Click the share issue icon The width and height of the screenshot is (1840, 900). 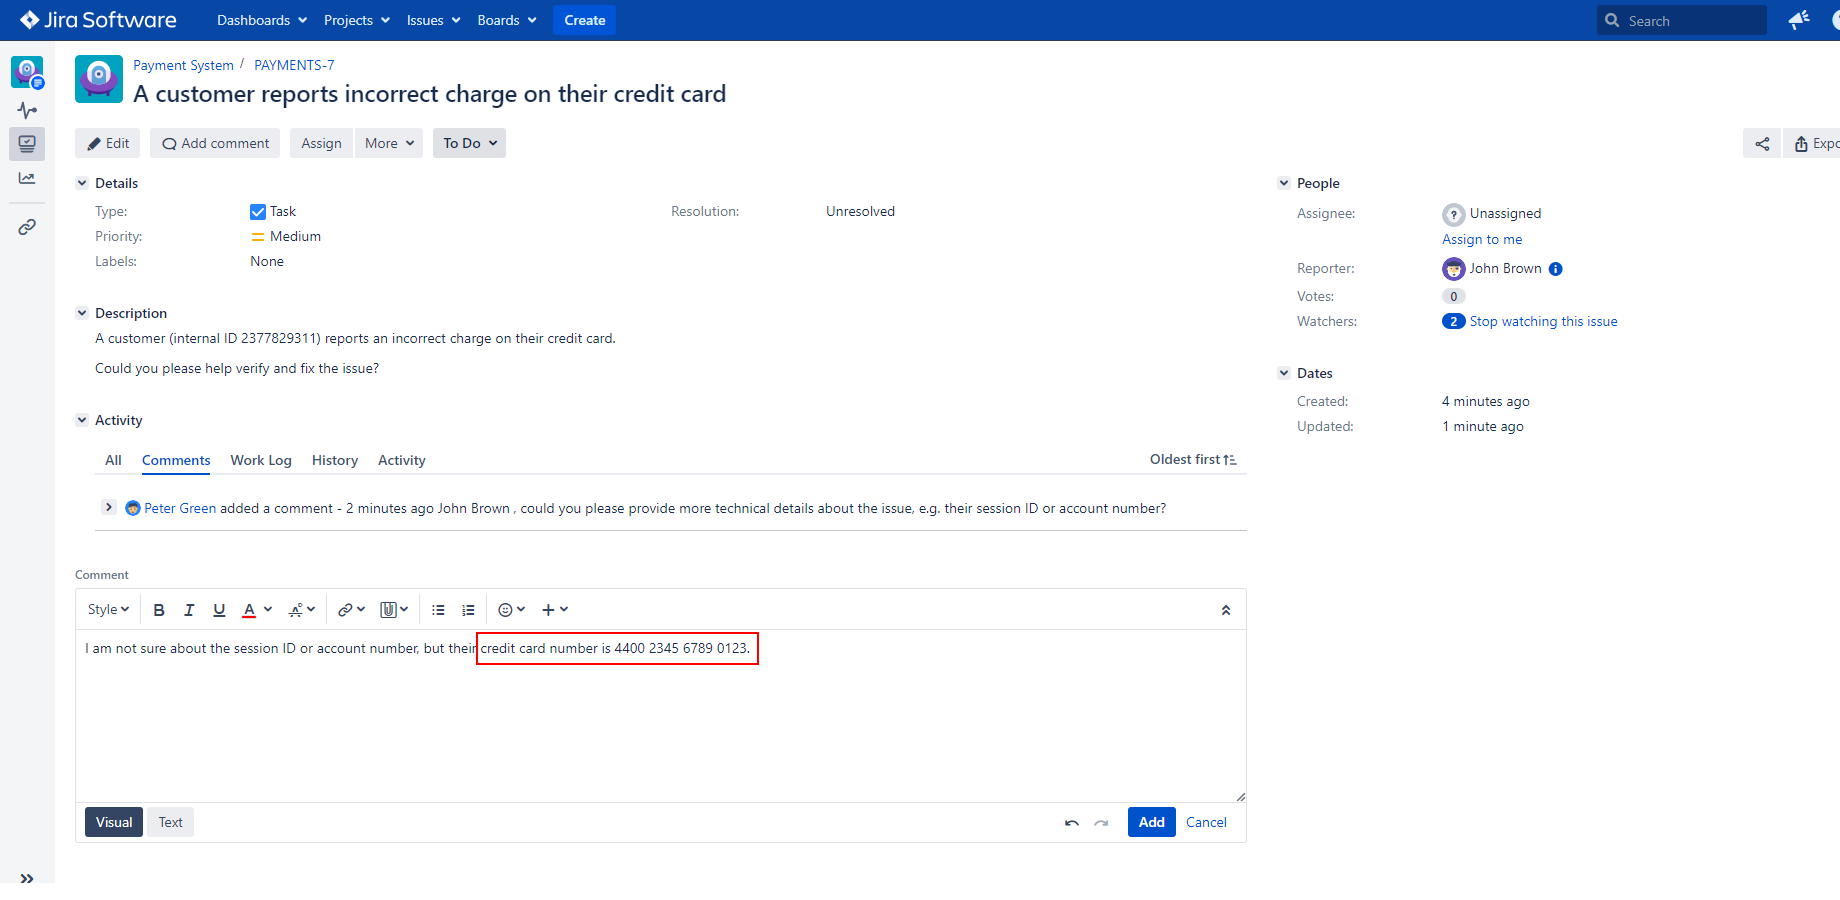tap(1762, 144)
